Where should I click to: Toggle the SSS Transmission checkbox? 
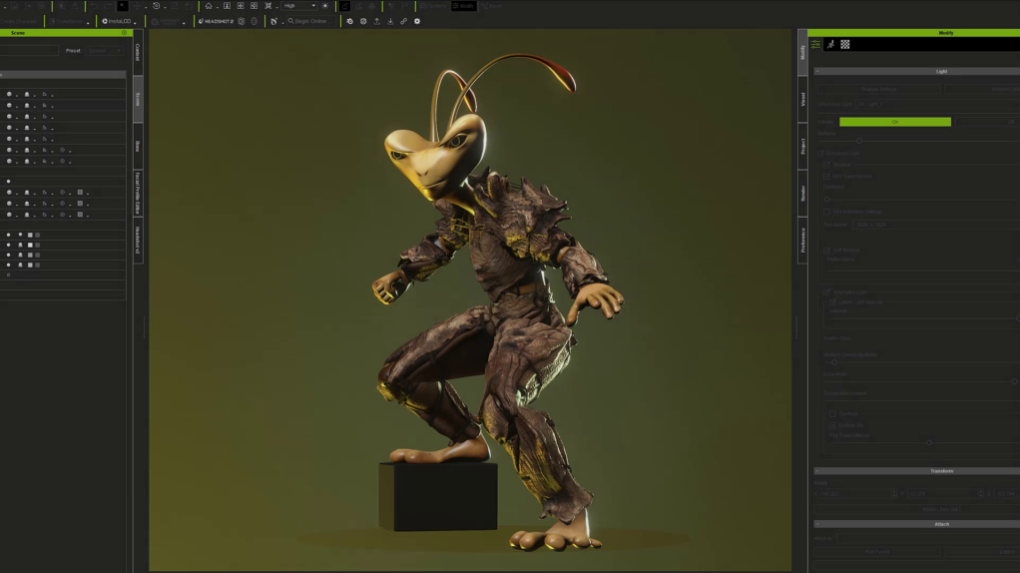point(827,176)
